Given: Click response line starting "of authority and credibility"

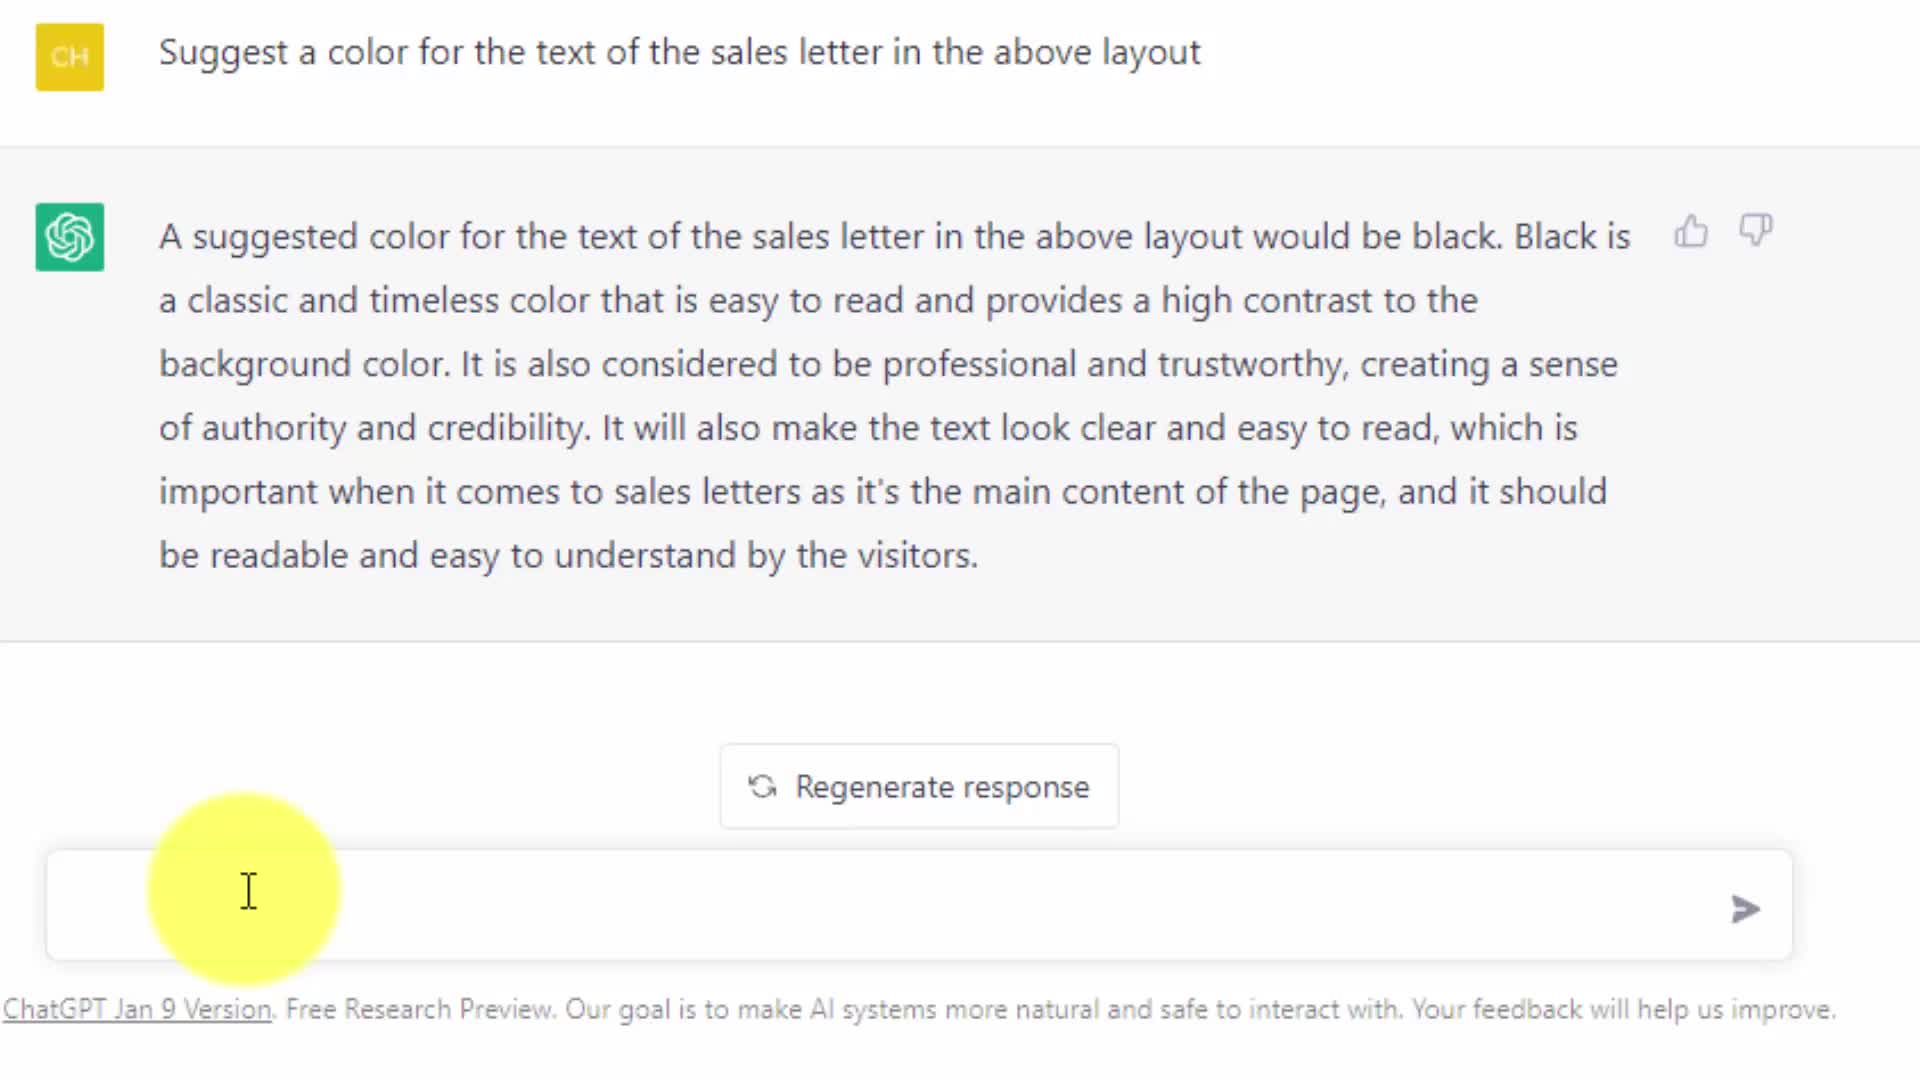Looking at the screenshot, I should (867, 428).
